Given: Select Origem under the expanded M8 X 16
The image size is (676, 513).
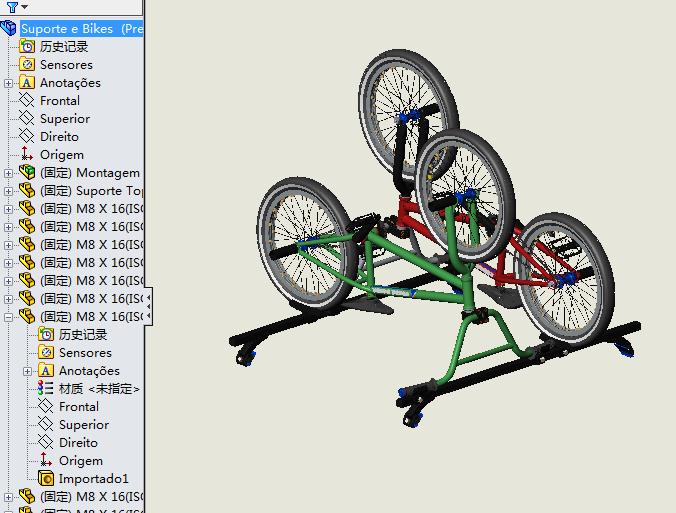Looking at the screenshot, I should pos(80,461).
